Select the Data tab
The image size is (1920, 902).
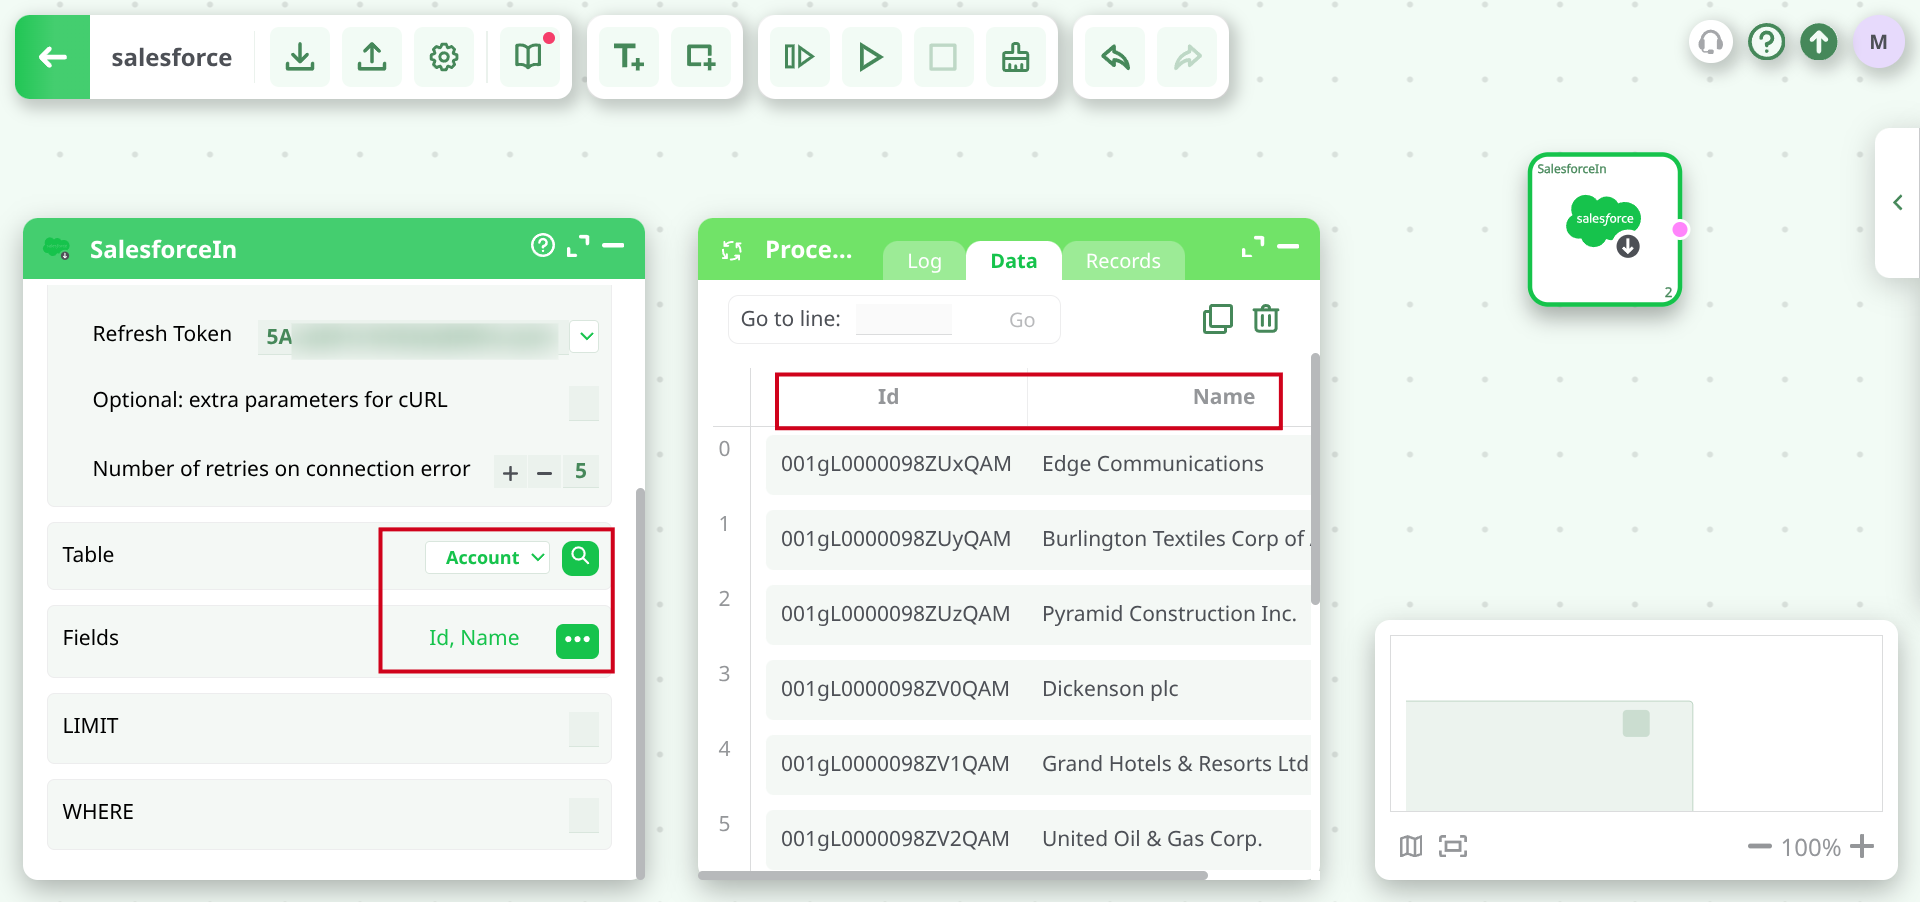1013,261
